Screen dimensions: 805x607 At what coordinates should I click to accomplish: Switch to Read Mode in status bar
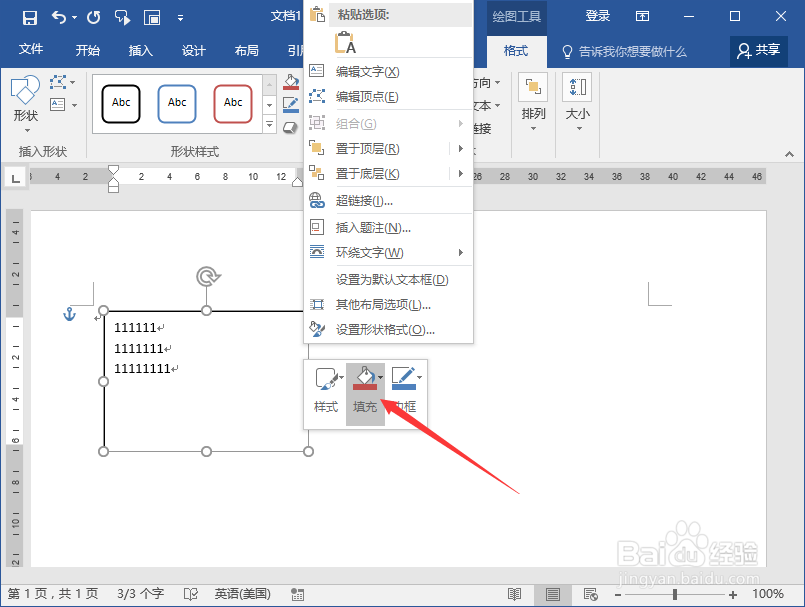(x=515, y=593)
